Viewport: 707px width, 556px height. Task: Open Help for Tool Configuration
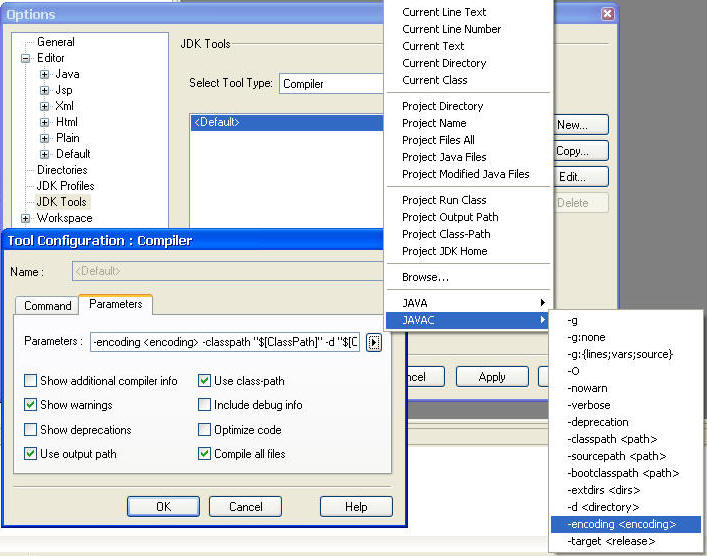click(356, 507)
